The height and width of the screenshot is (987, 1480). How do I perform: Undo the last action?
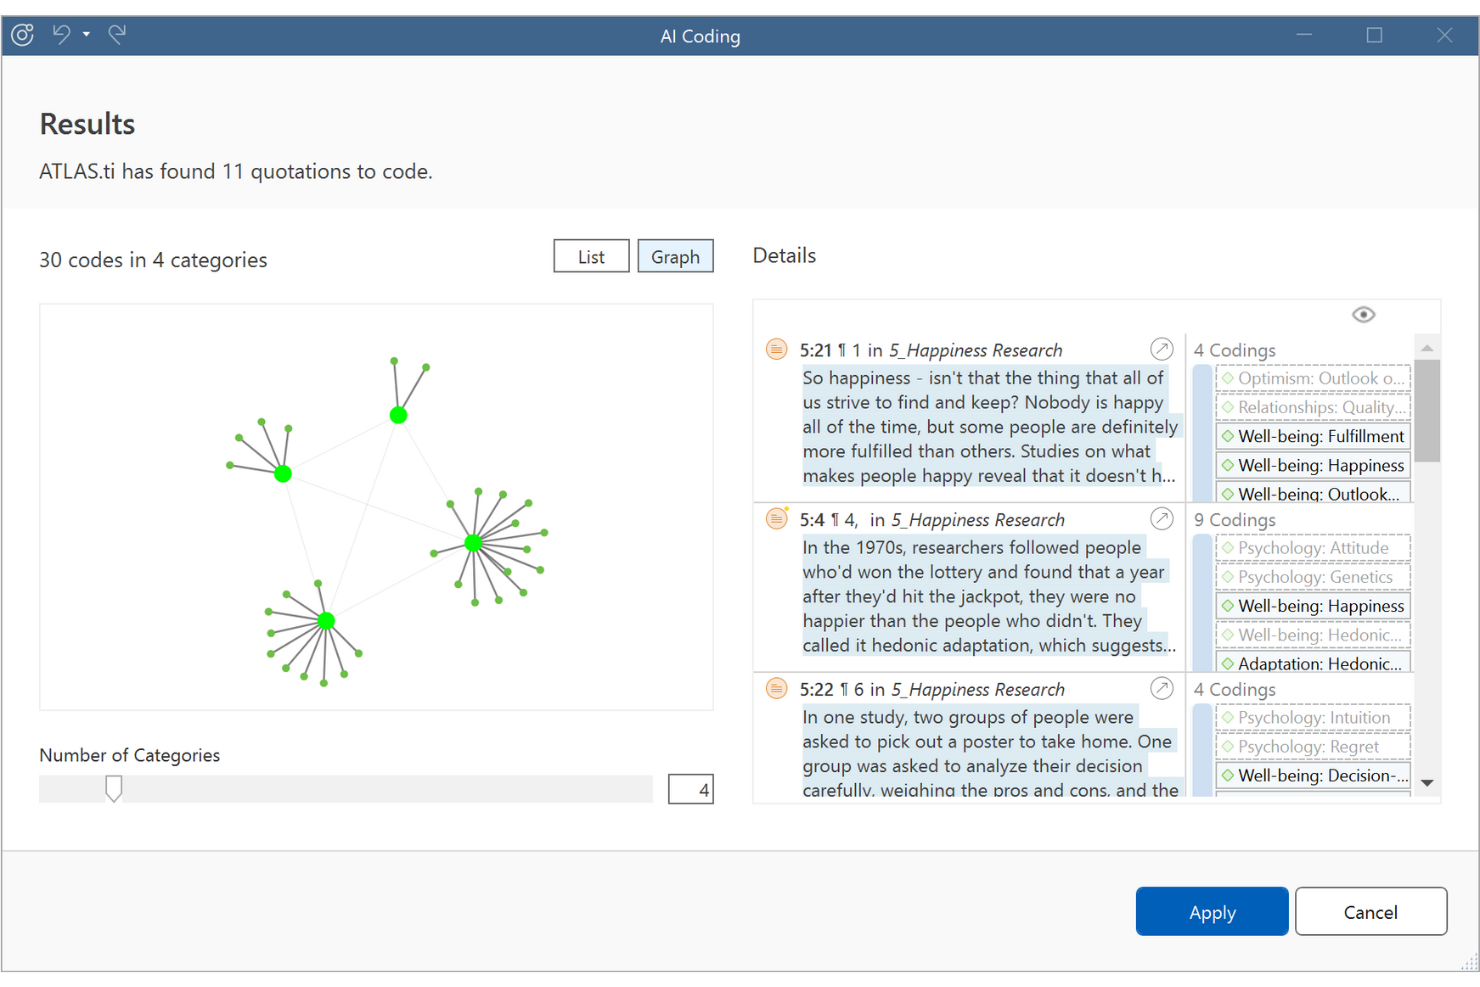tap(62, 35)
